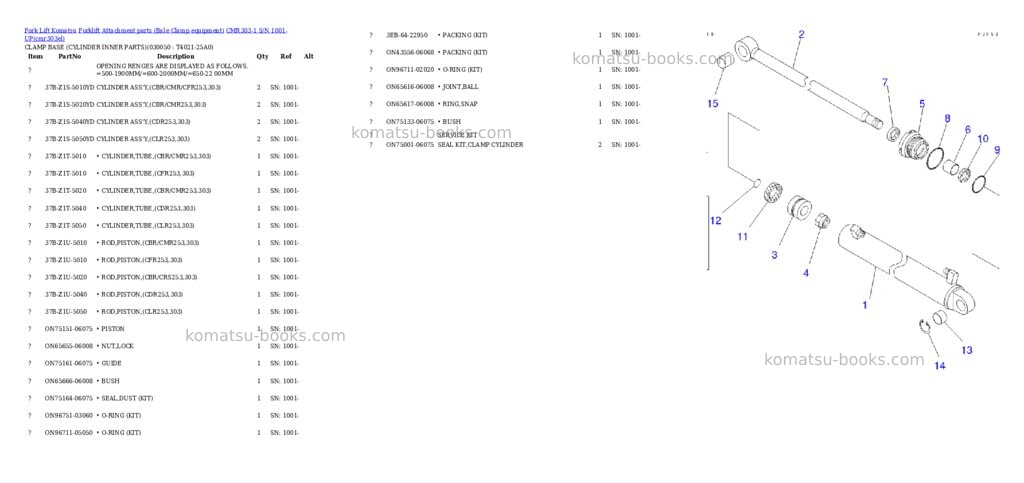This screenshot has width=1024, height=483.
Task: Click callout number 5 in the diagram
Action: click(922, 104)
